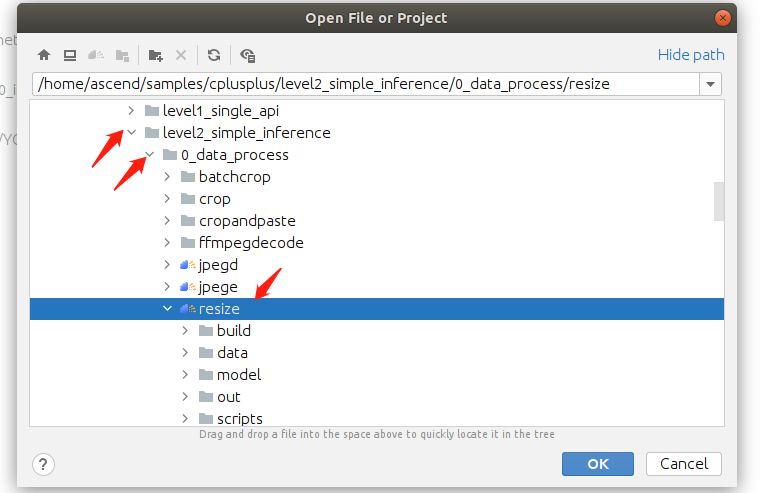Click the Cancel button
This screenshot has height=493, width=768.
click(684, 464)
